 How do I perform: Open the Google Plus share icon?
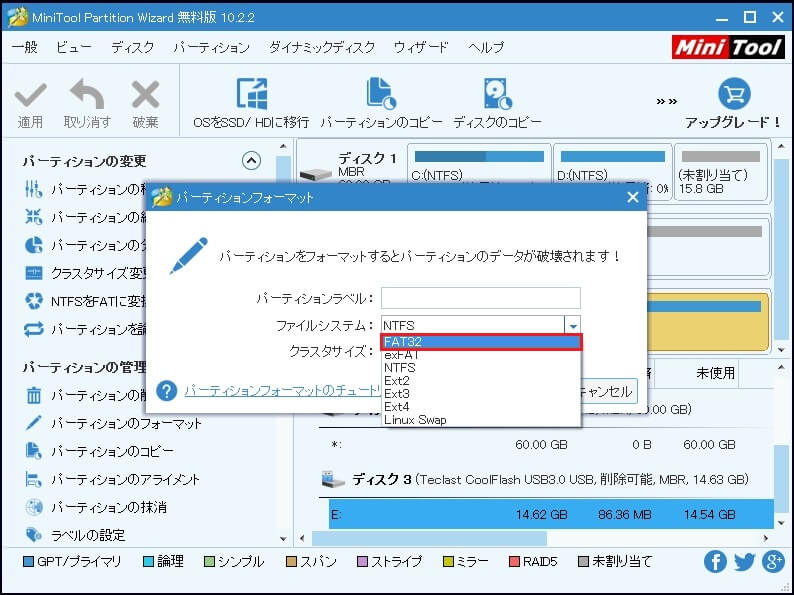point(773,562)
